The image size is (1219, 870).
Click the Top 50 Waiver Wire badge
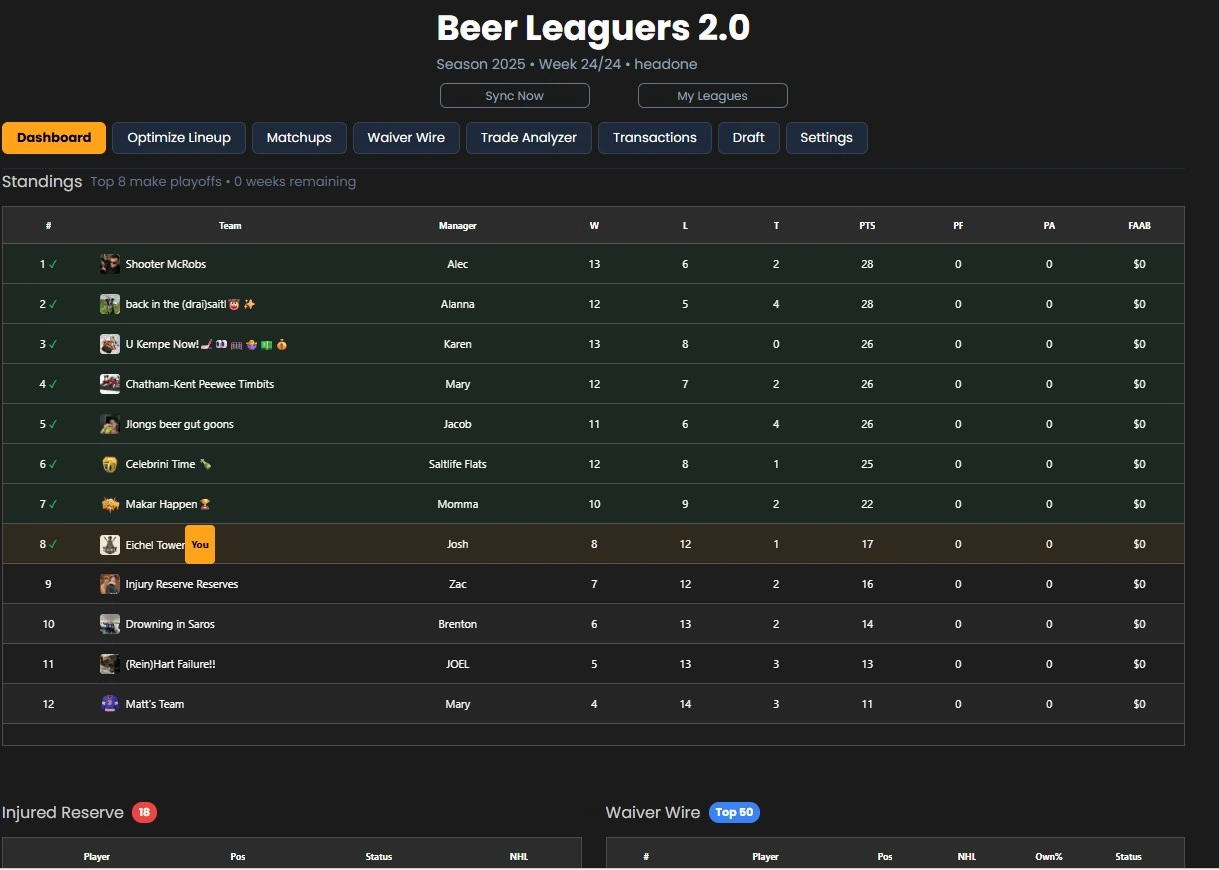click(734, 812)
